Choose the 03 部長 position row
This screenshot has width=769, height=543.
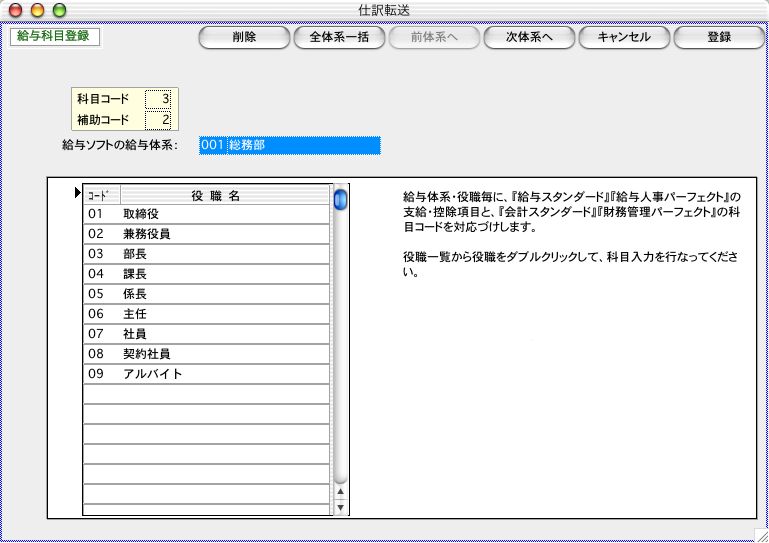[x=206, y=254]
